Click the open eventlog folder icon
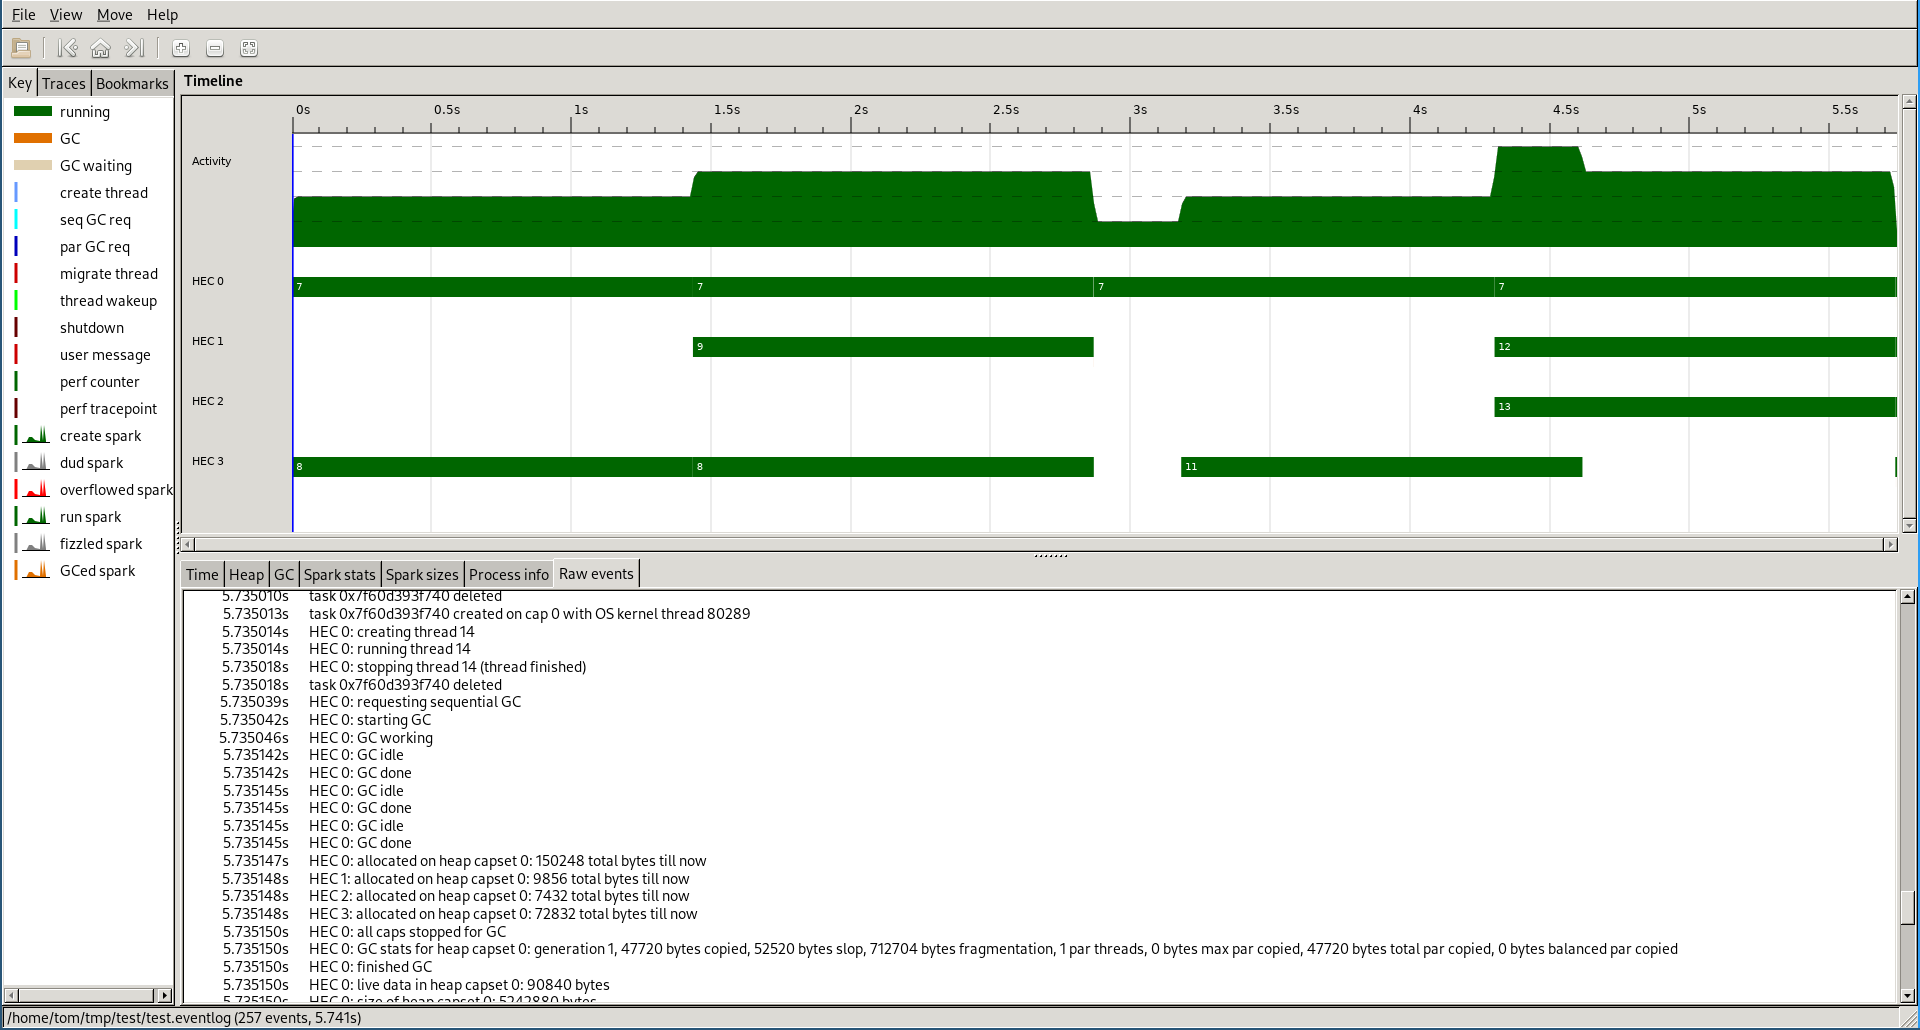 21,48
